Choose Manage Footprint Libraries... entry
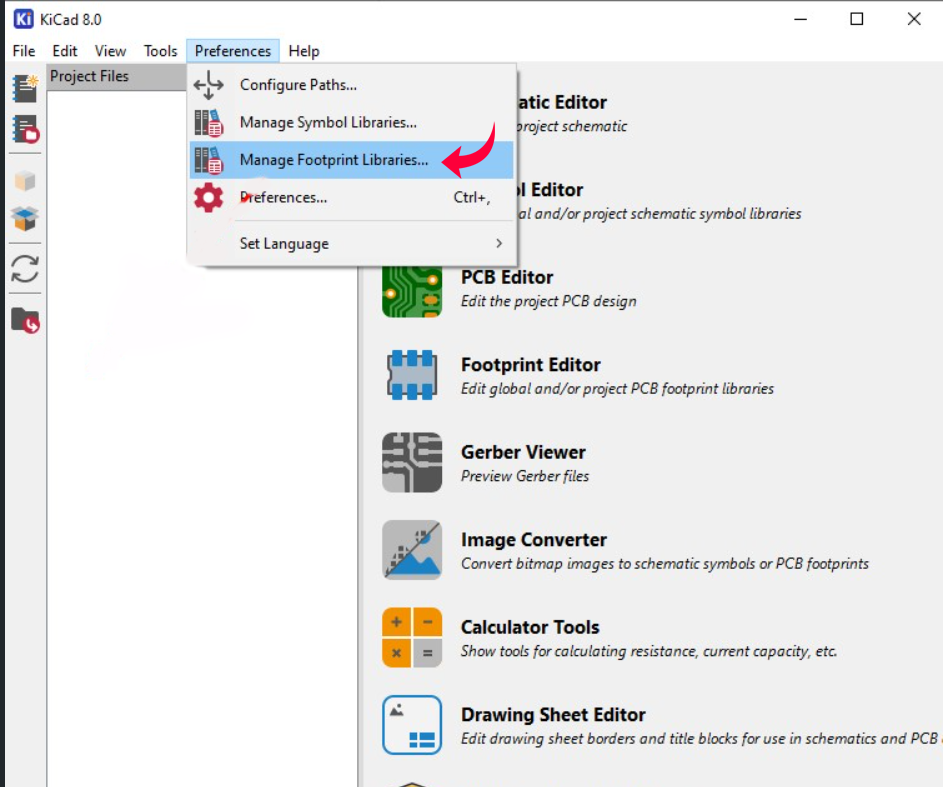Screen dimensions: 943x787 pos(352,160)
